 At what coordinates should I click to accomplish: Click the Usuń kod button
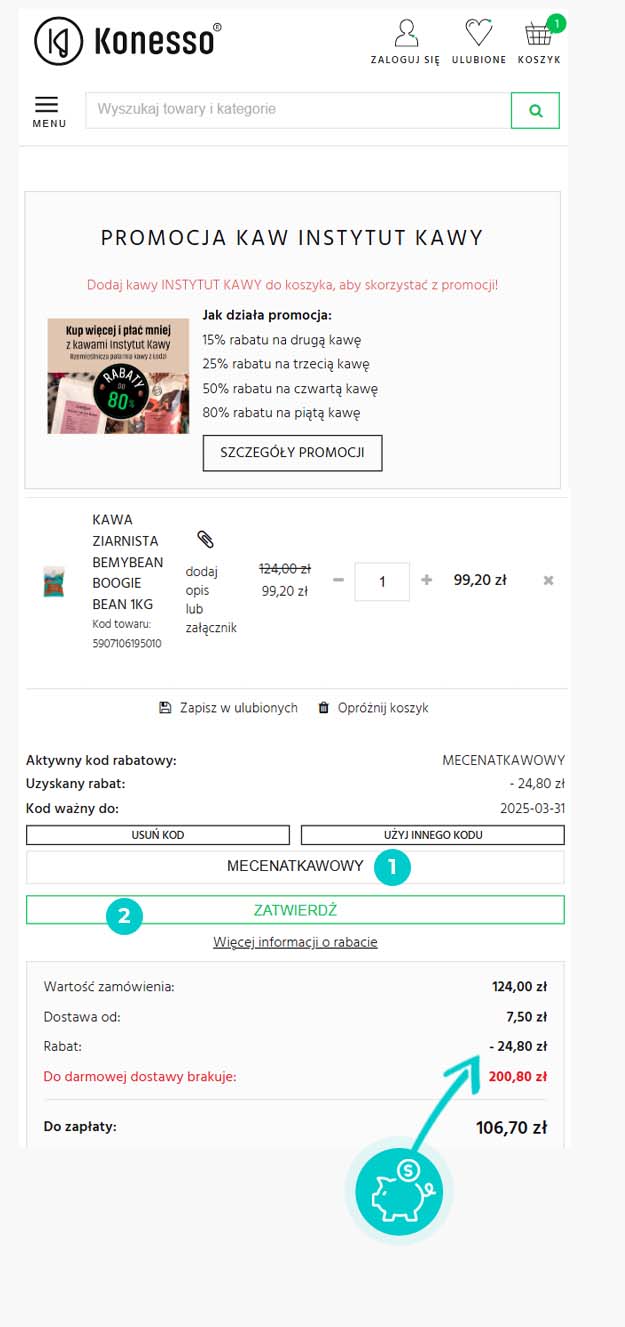[158, 835]
